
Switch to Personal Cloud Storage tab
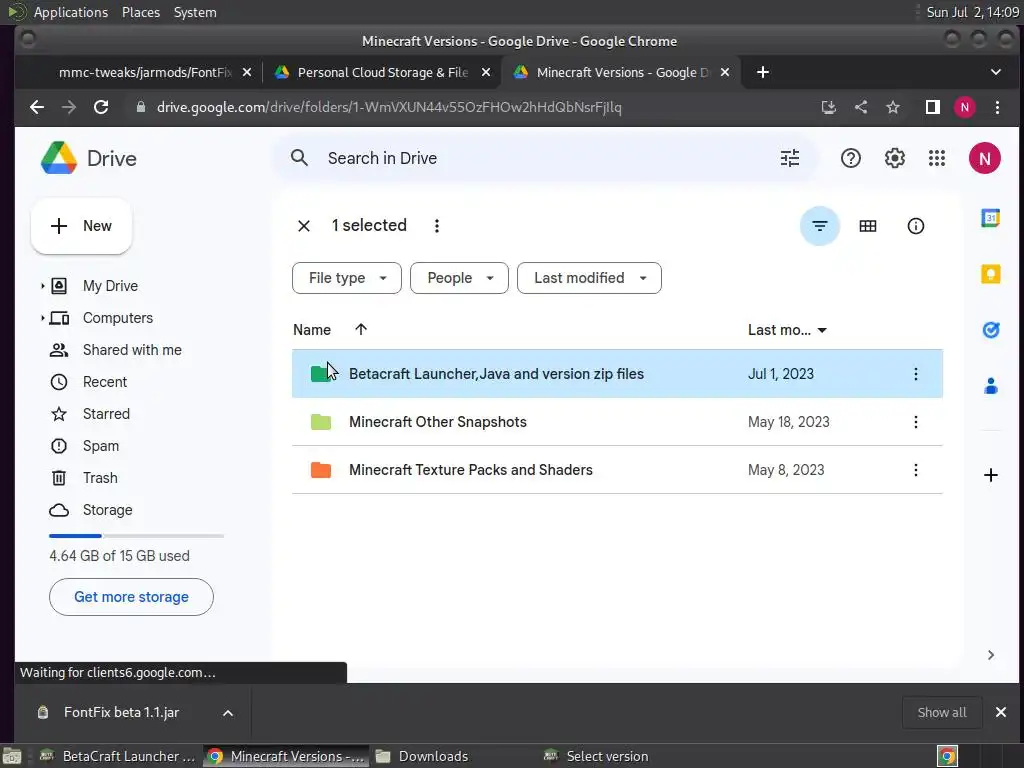pos(382,72)
